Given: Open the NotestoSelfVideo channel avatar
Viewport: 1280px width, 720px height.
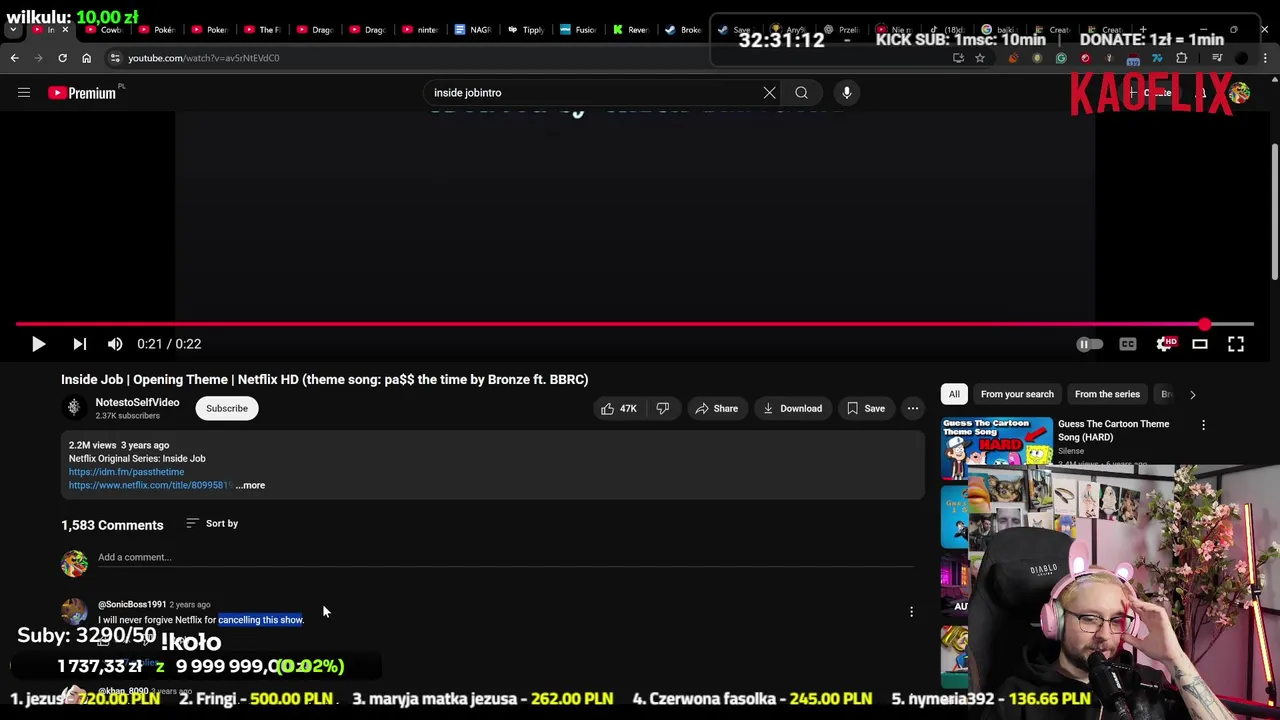Looking at the screenshot, I should 74,408.
